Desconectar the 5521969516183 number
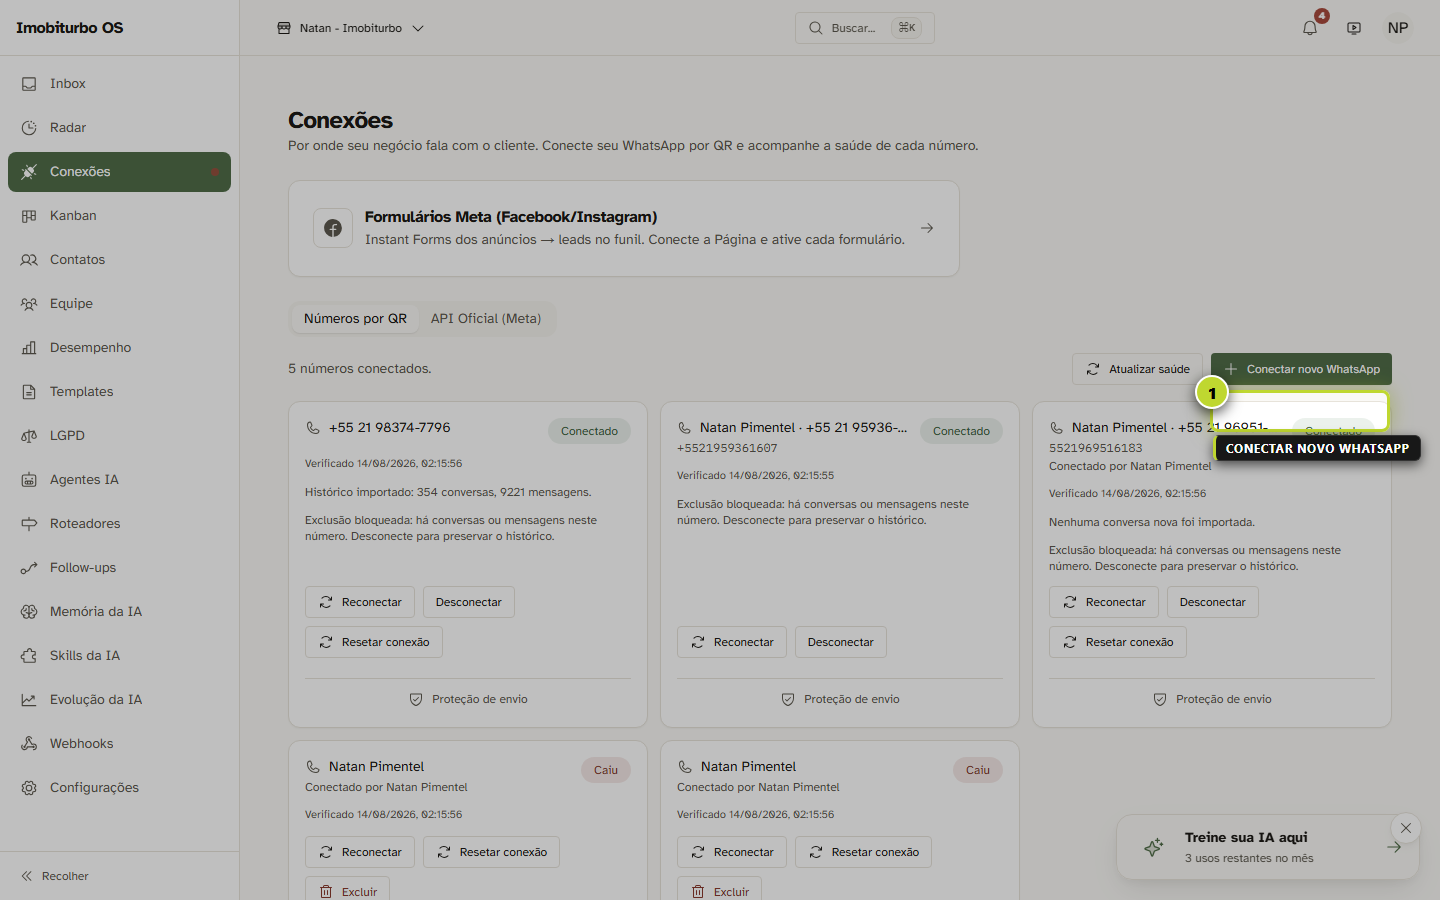Screen dimensions: 1440x900 coord(1213,602)
